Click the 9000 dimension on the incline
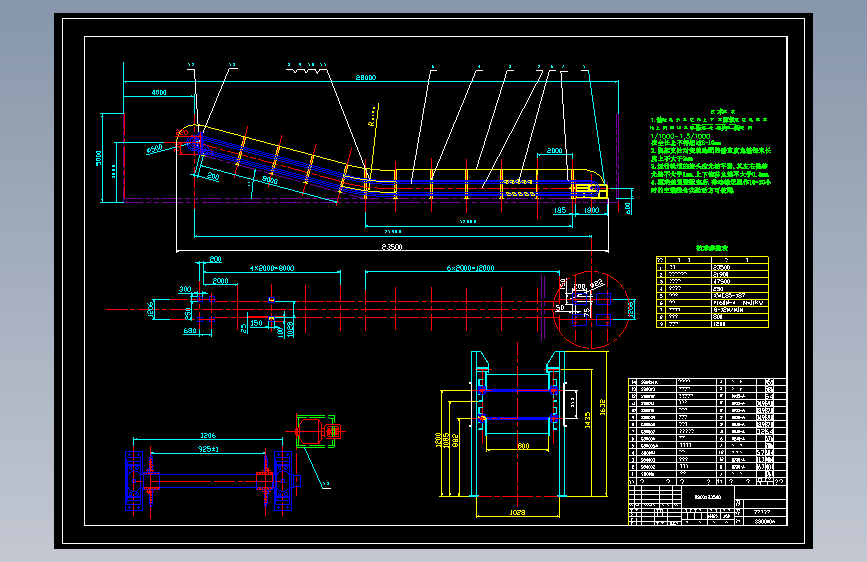Image resolution: width=867 pixels, height=562 pixels. (269, 180)
